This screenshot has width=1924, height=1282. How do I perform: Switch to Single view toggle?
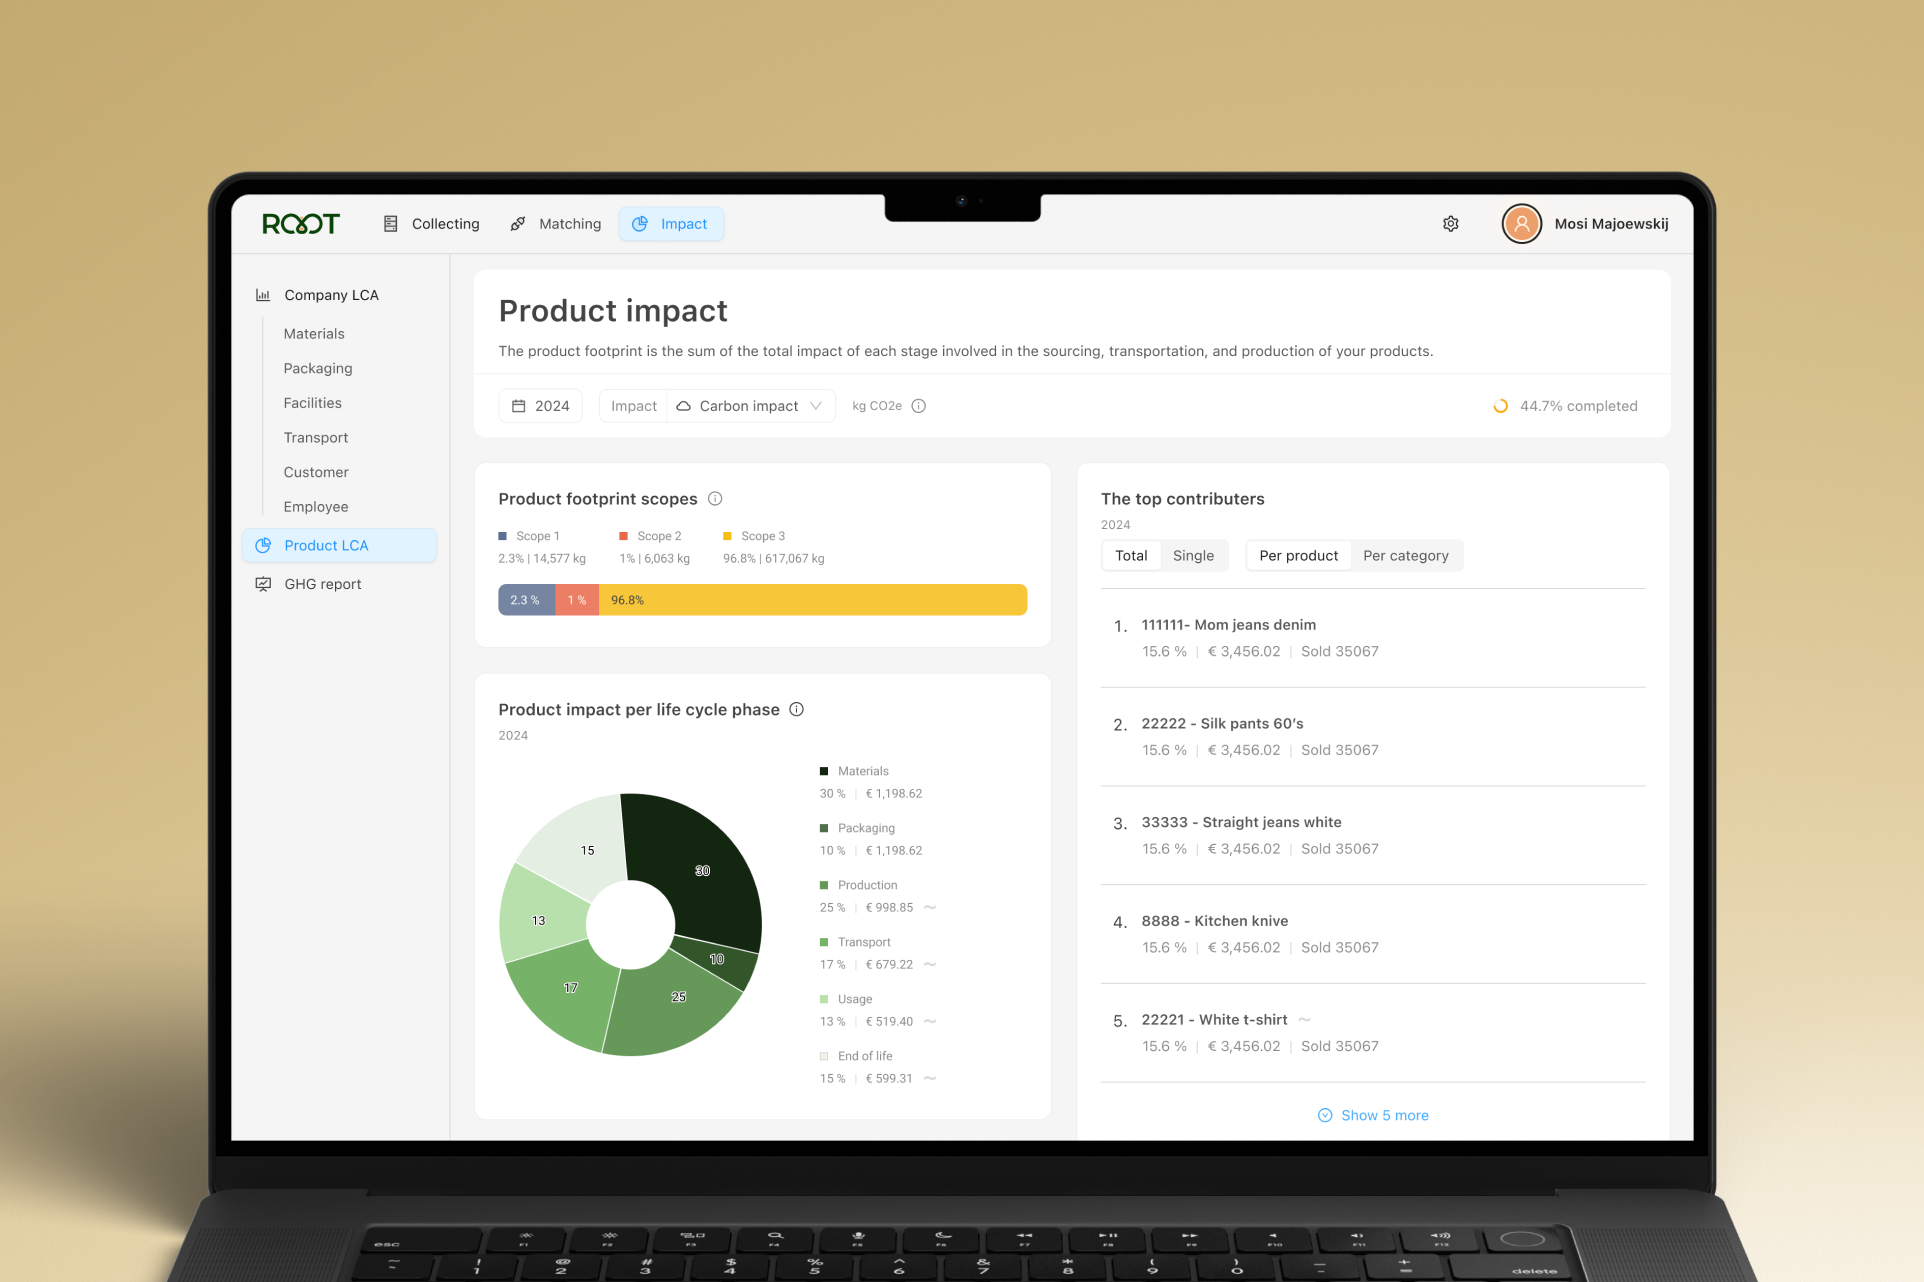1193,556
